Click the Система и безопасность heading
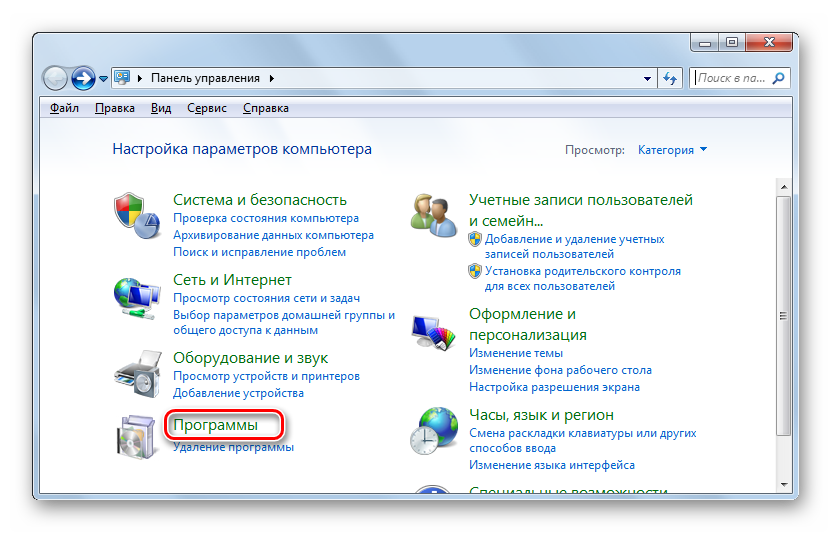 [259, 200]
